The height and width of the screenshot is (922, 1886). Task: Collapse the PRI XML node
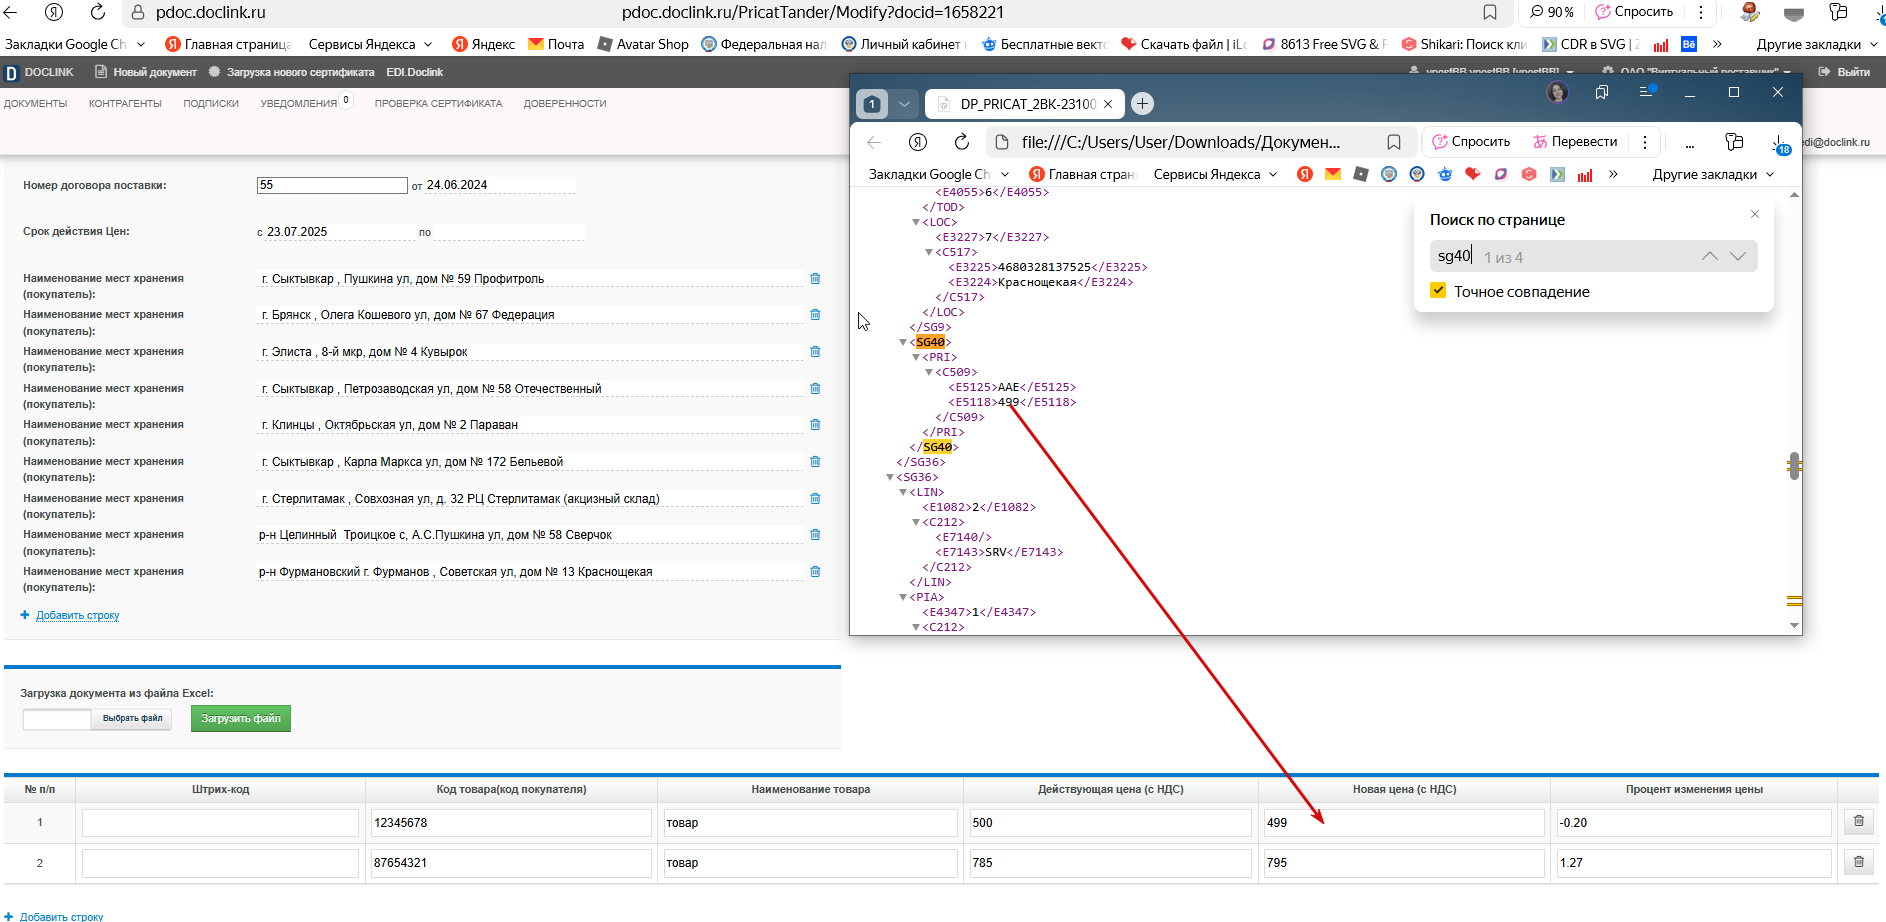[x=916, y=357]
